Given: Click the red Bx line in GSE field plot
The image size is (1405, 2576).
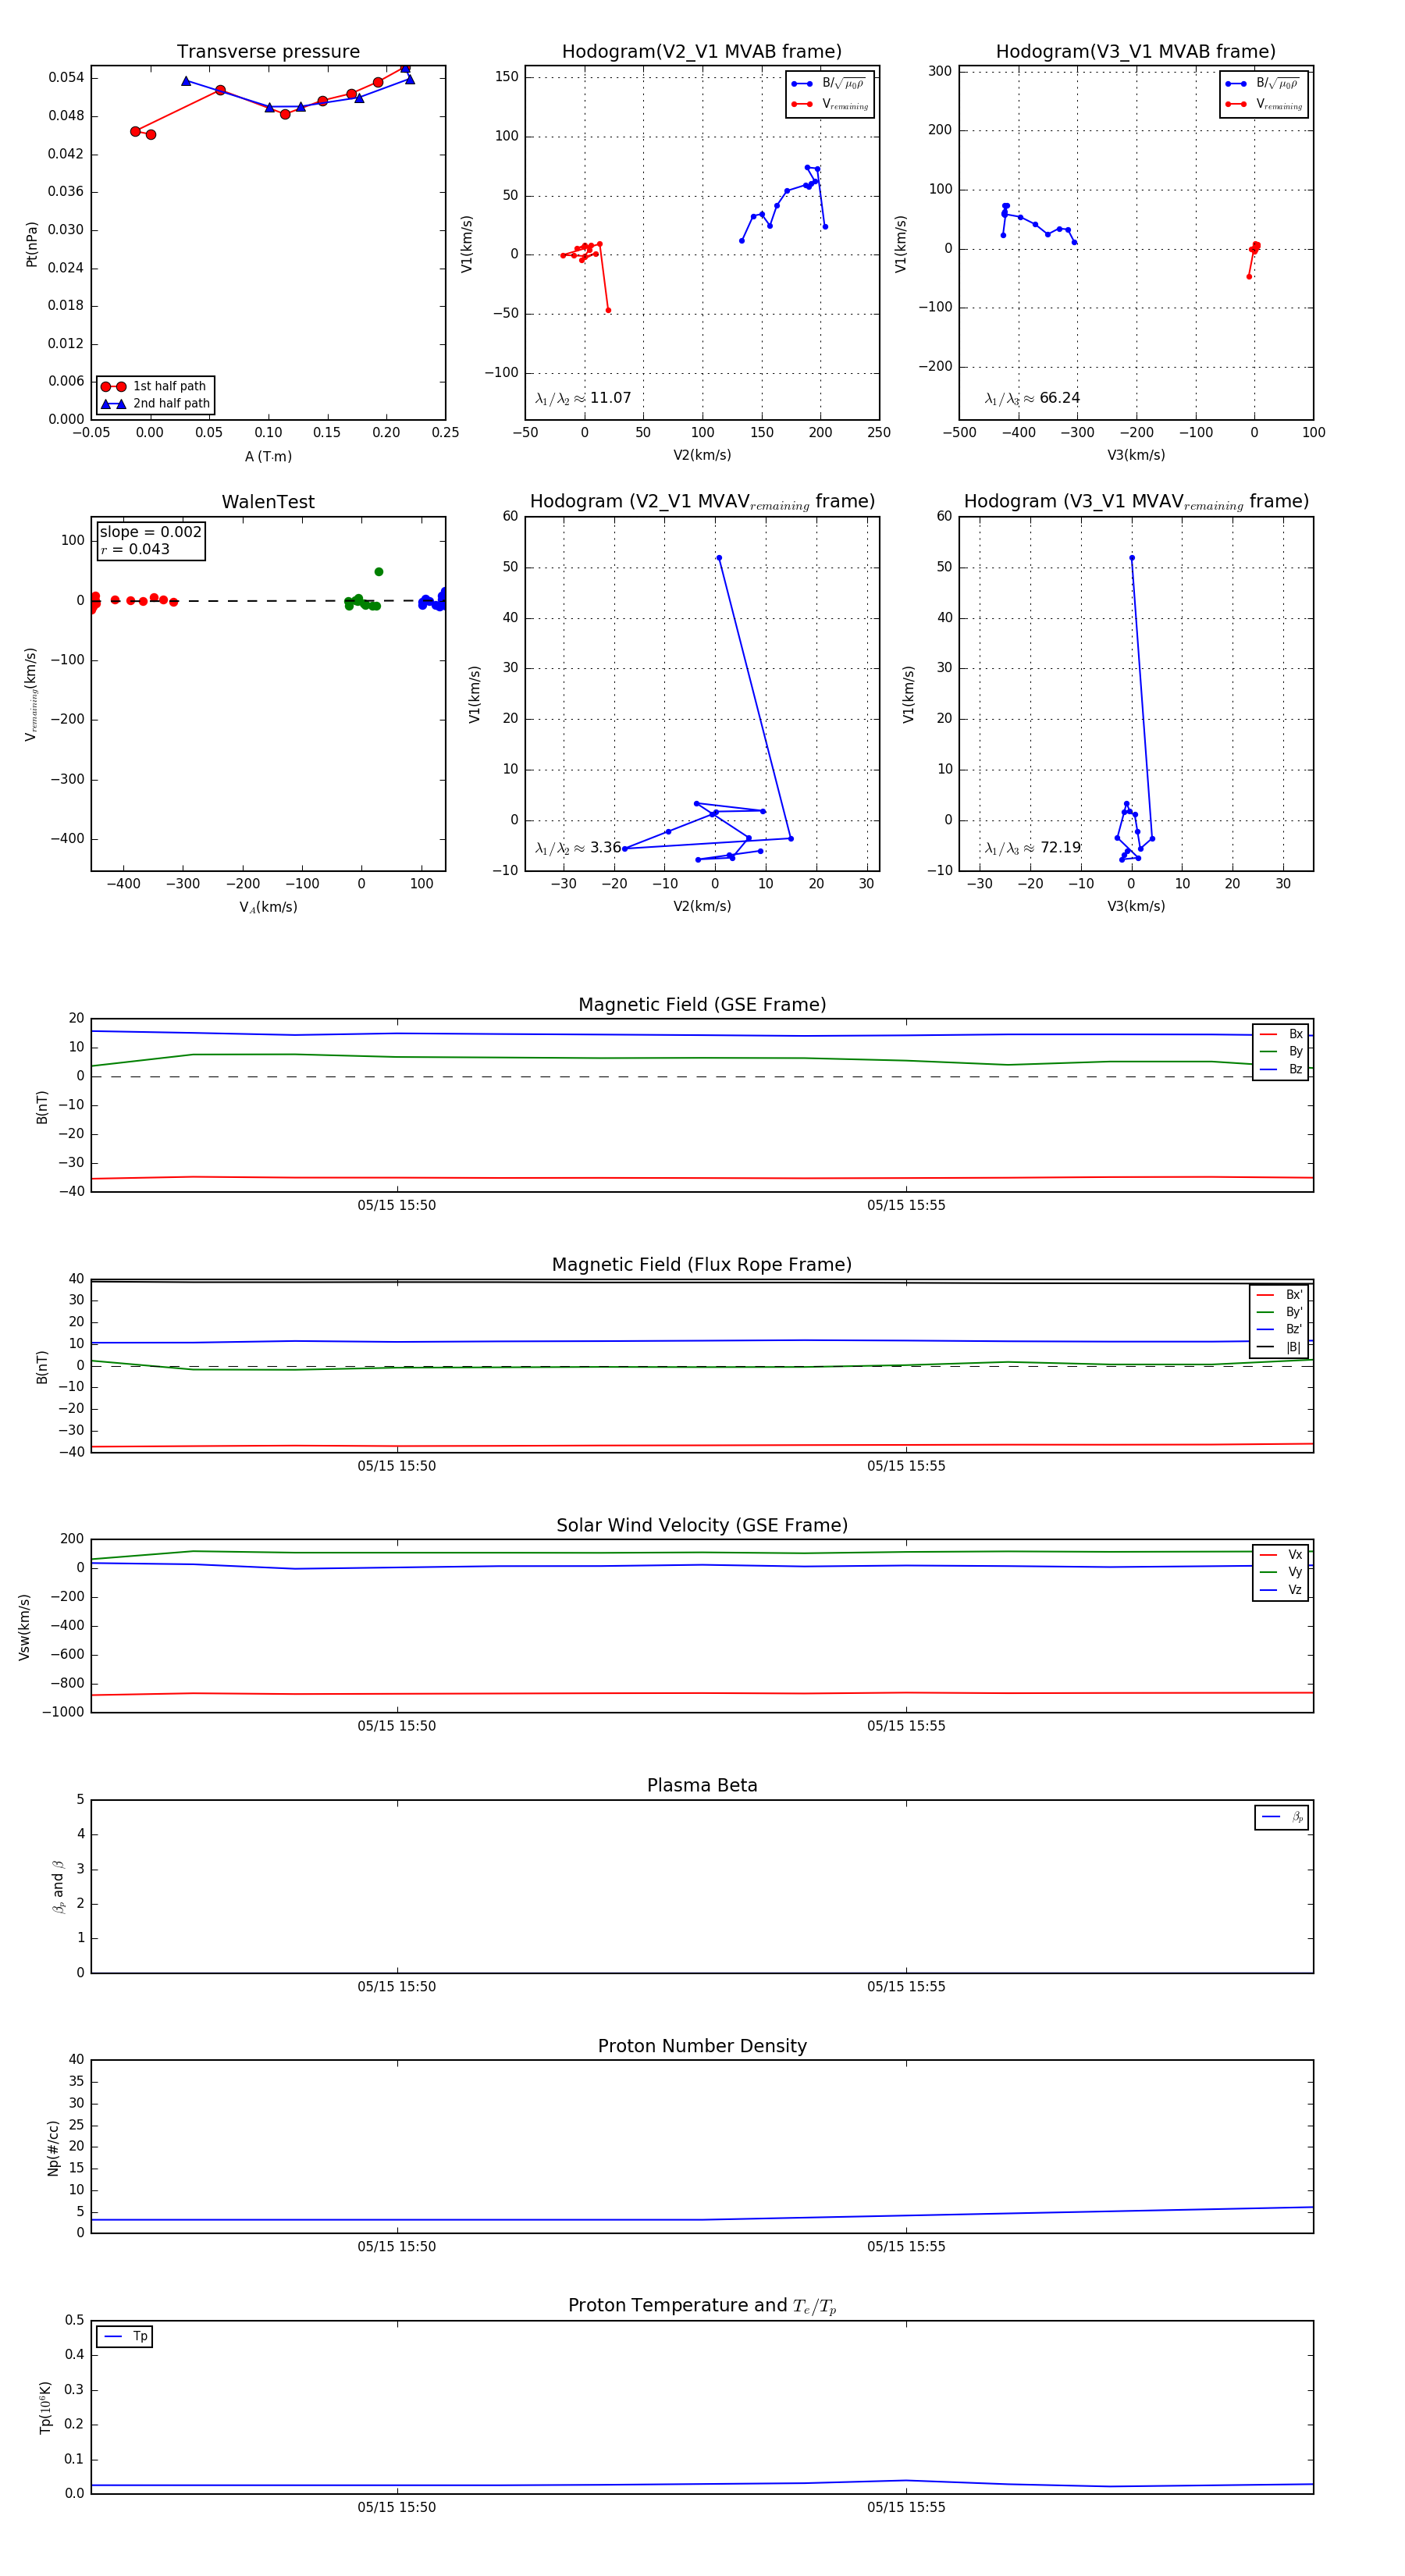Looking at the screenshot, I should click(x=702, y=1178).
